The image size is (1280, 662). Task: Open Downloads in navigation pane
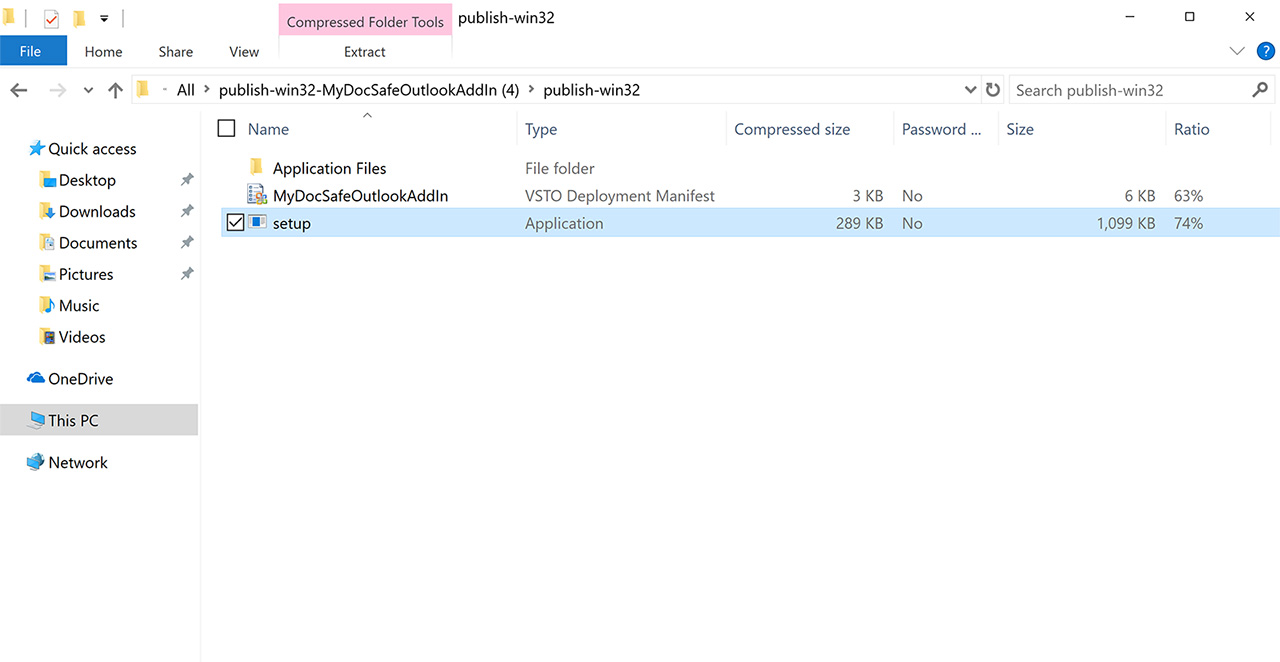pyautogui.click(x=97, y=211)
